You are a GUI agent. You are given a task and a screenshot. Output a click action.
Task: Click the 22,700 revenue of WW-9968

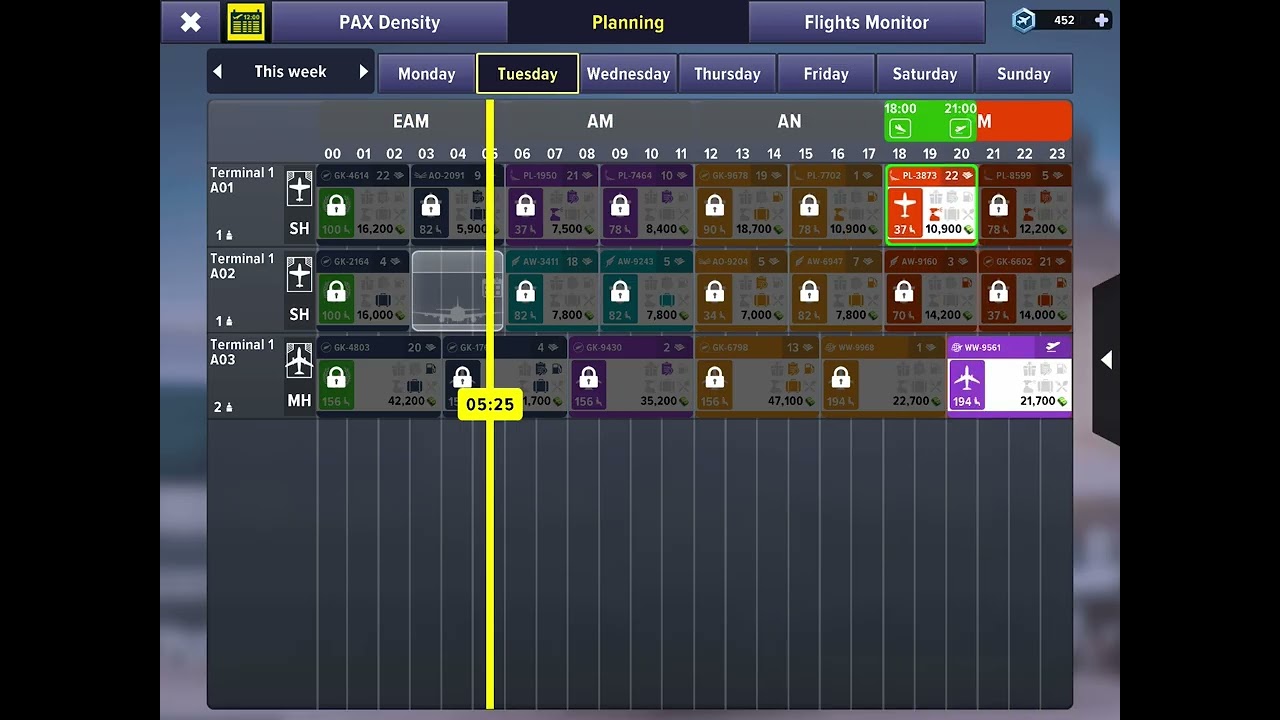[x=910, y=401]
